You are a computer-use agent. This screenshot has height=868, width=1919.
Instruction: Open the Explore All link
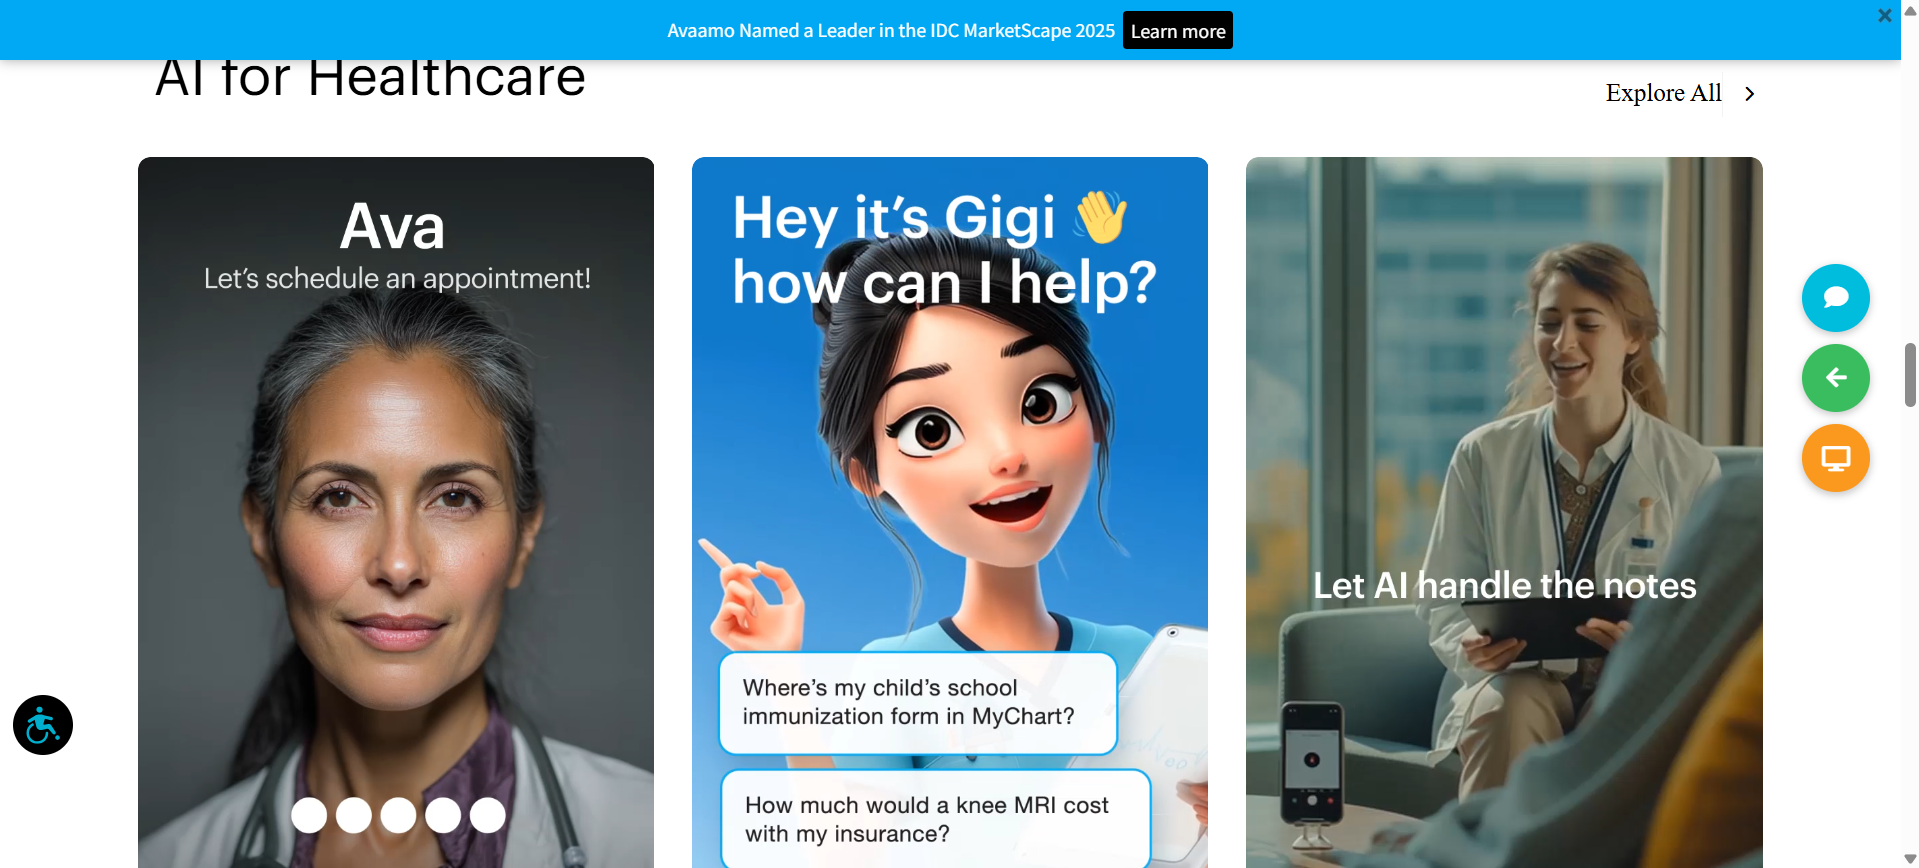tap(1662, 93)
